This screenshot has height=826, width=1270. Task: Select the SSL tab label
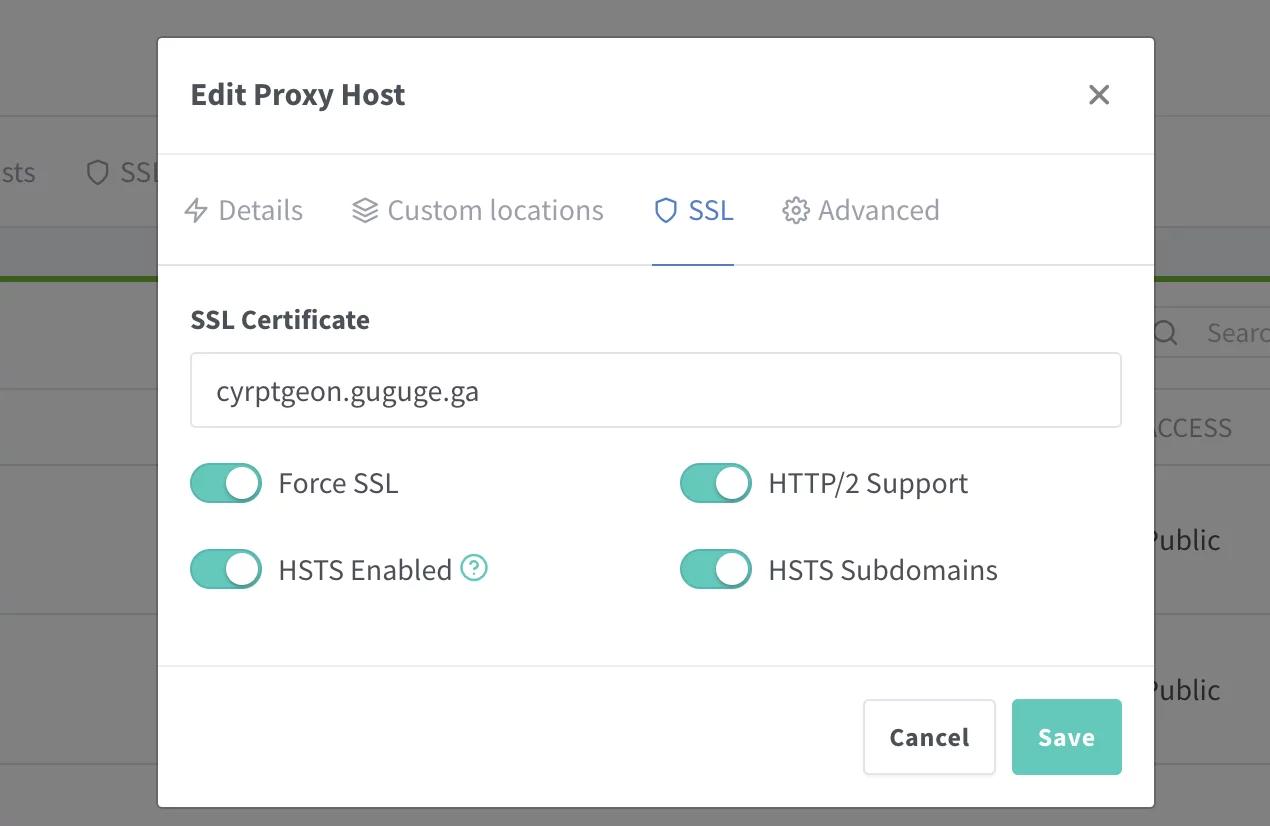click(x=711, y=211)
